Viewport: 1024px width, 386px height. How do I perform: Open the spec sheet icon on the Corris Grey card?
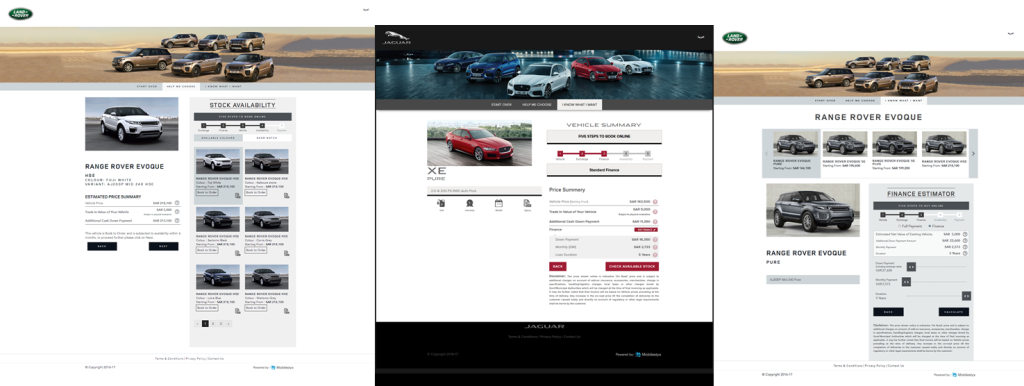(x=287, y=253)
